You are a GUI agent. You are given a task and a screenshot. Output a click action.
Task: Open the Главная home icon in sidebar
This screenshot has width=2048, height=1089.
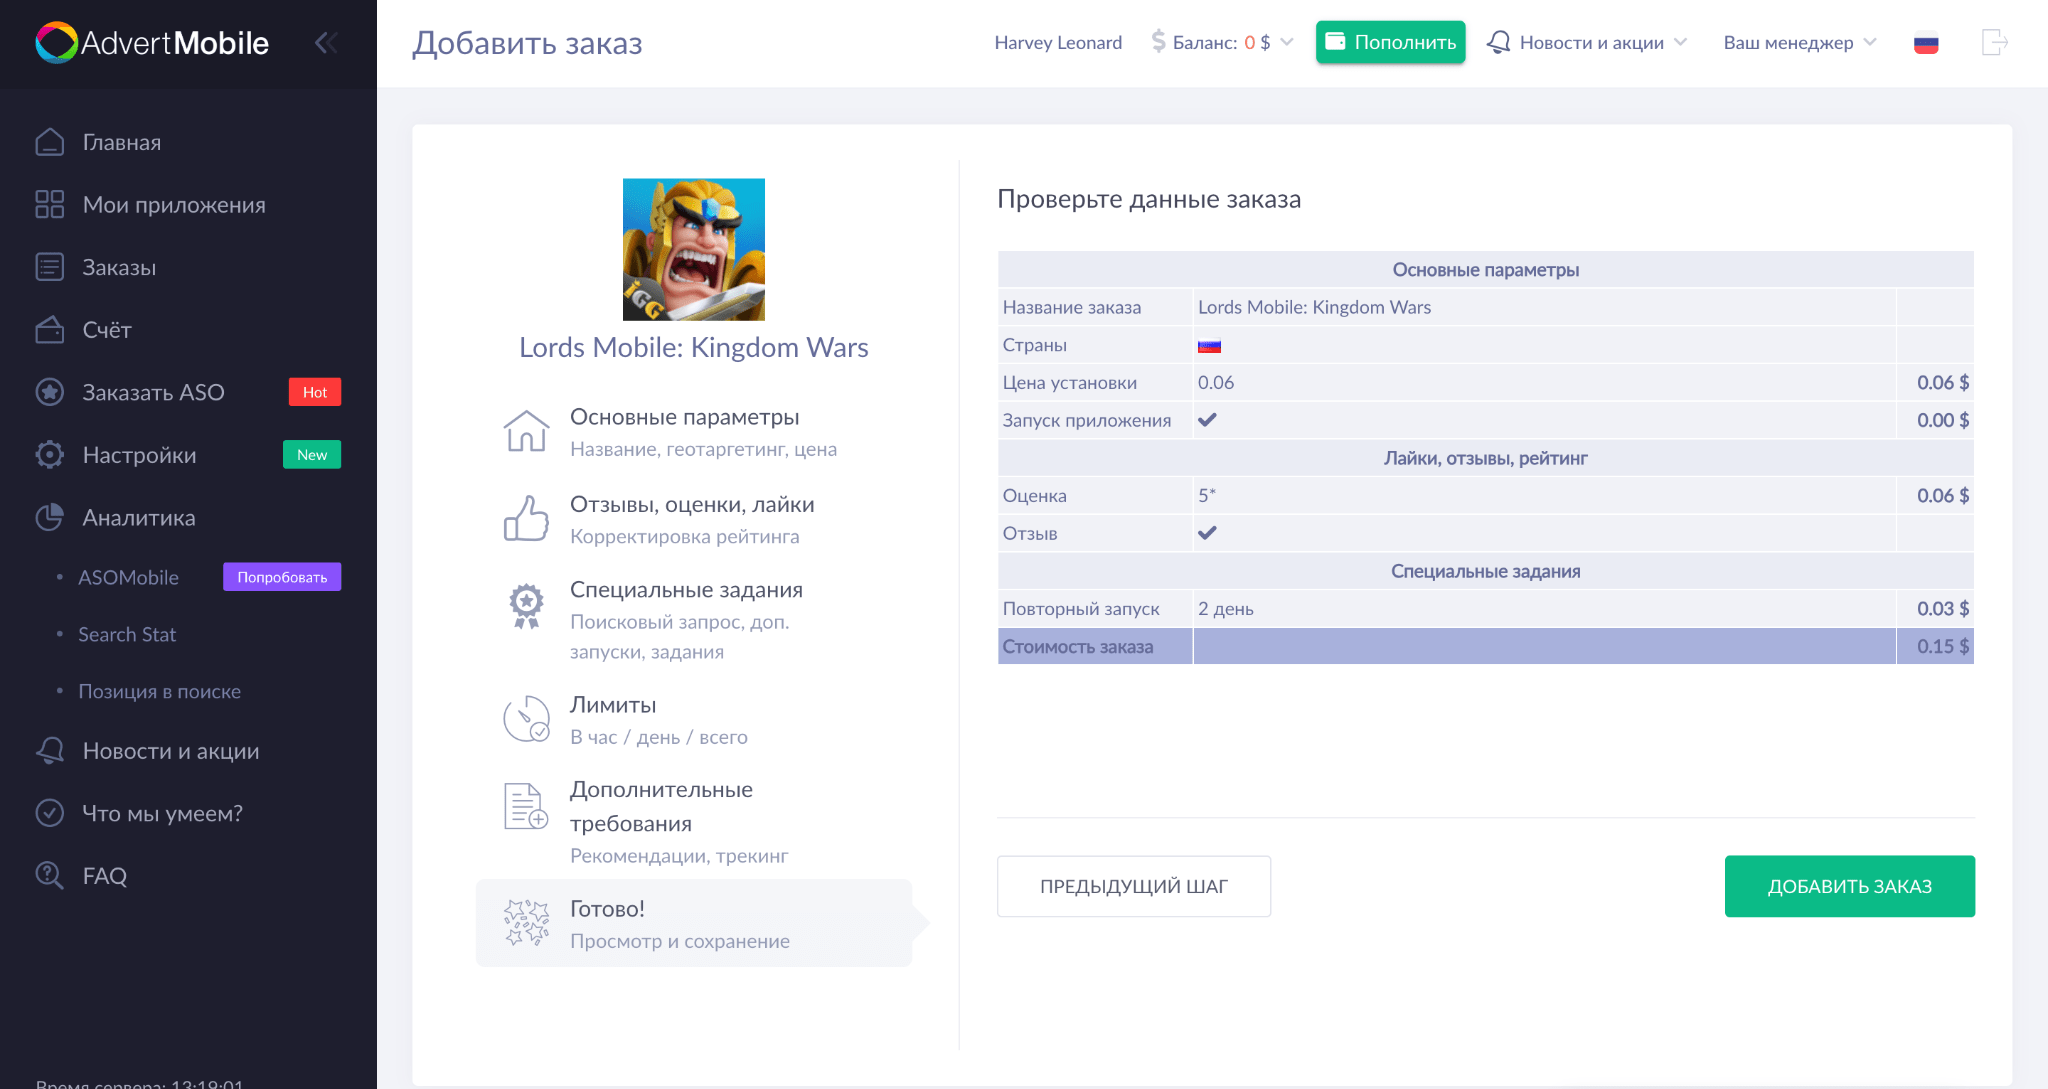coord(50,142)
